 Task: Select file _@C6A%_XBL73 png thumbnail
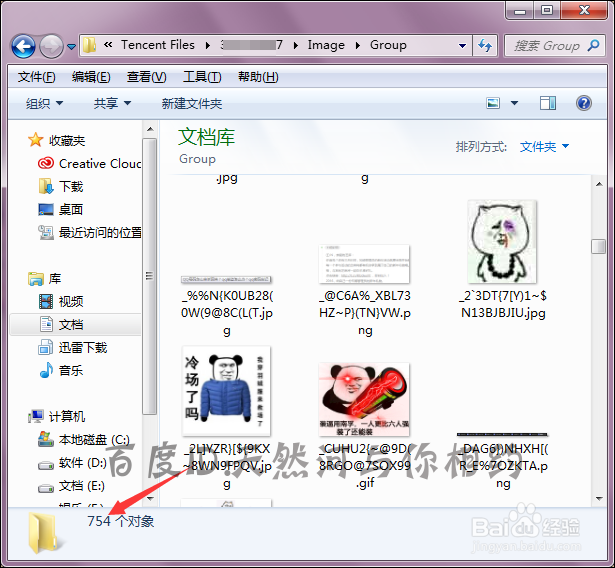click(x=364, y=264)
